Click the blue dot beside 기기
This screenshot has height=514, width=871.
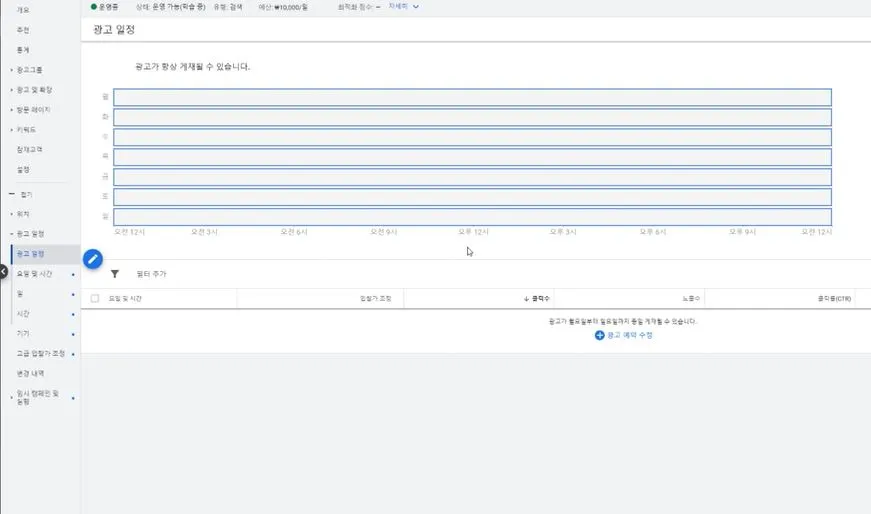pos(73,334)
